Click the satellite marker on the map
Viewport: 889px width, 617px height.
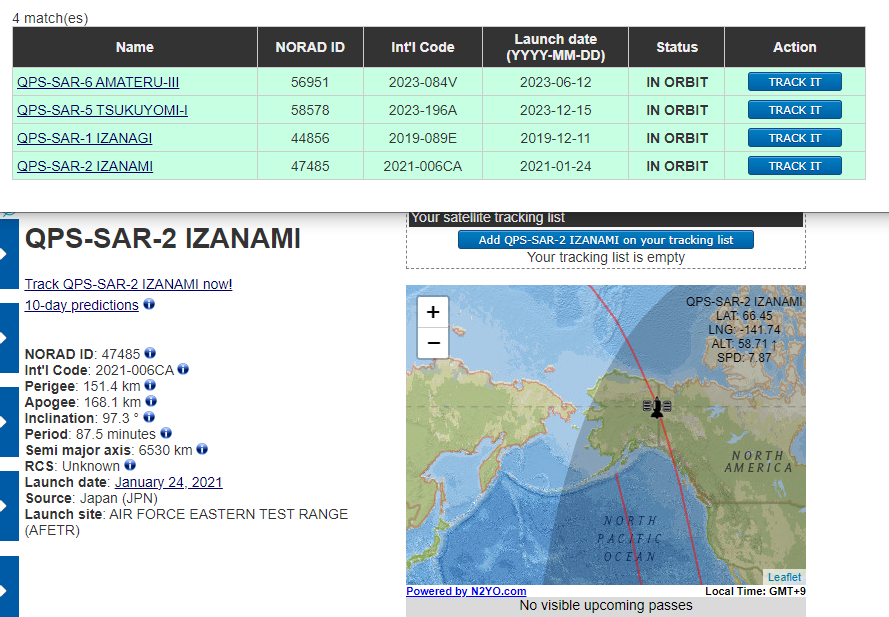click(x=656, y=407)
